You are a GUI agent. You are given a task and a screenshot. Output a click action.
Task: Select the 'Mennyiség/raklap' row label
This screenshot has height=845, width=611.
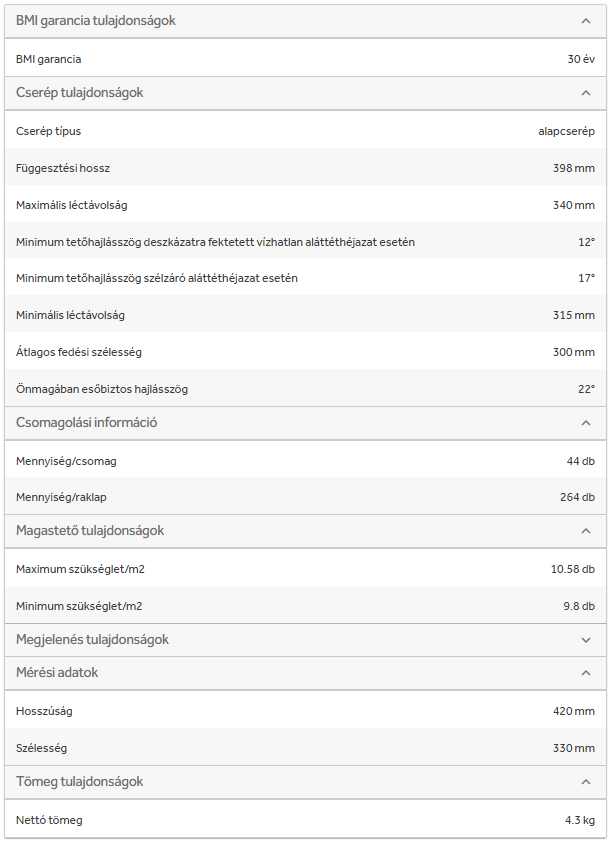coord(60,497)
